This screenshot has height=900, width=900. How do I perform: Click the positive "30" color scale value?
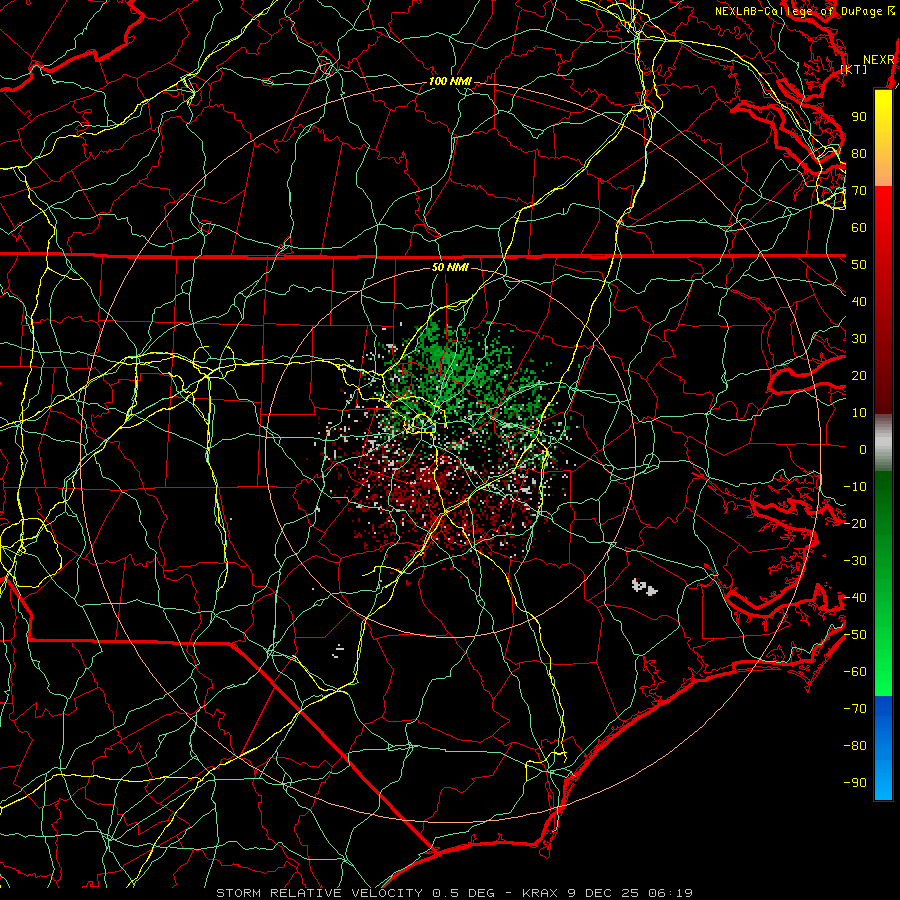point(859,339)
